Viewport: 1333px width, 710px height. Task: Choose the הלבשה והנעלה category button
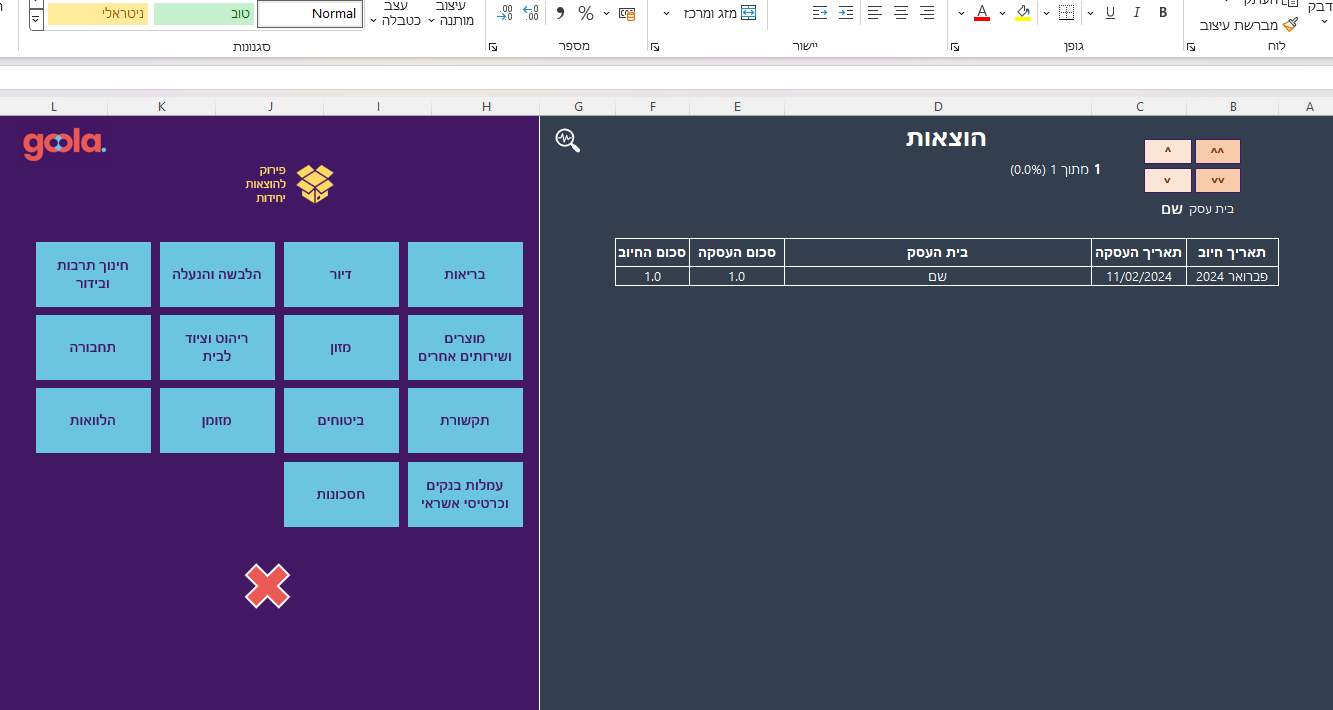pos(217,274)
